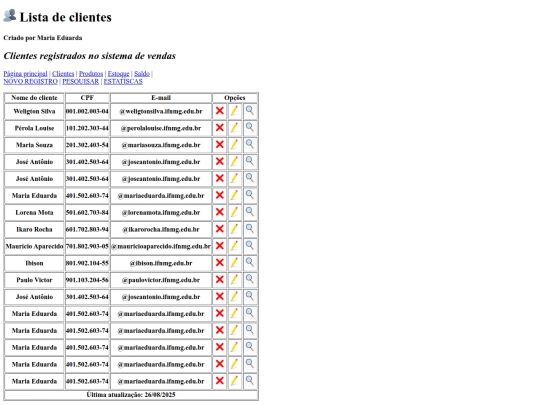View Mauricio Aparecido details with magnifier
Image resolution: width=540 pixels, height=405 pixels.
[x=250, y=246]
